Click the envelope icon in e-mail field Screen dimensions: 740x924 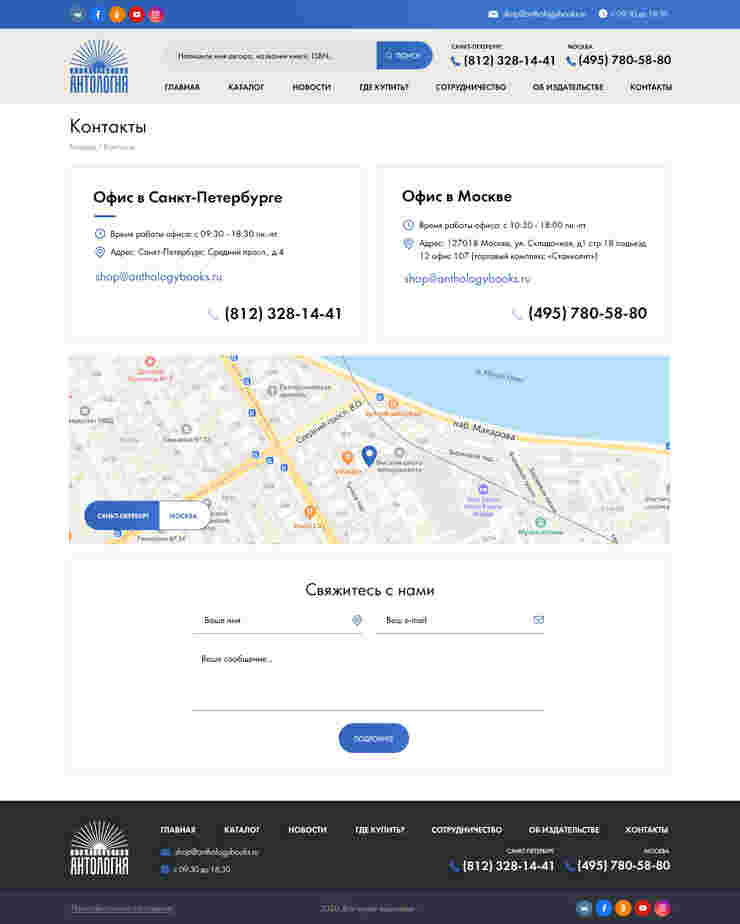coord(539,620)
